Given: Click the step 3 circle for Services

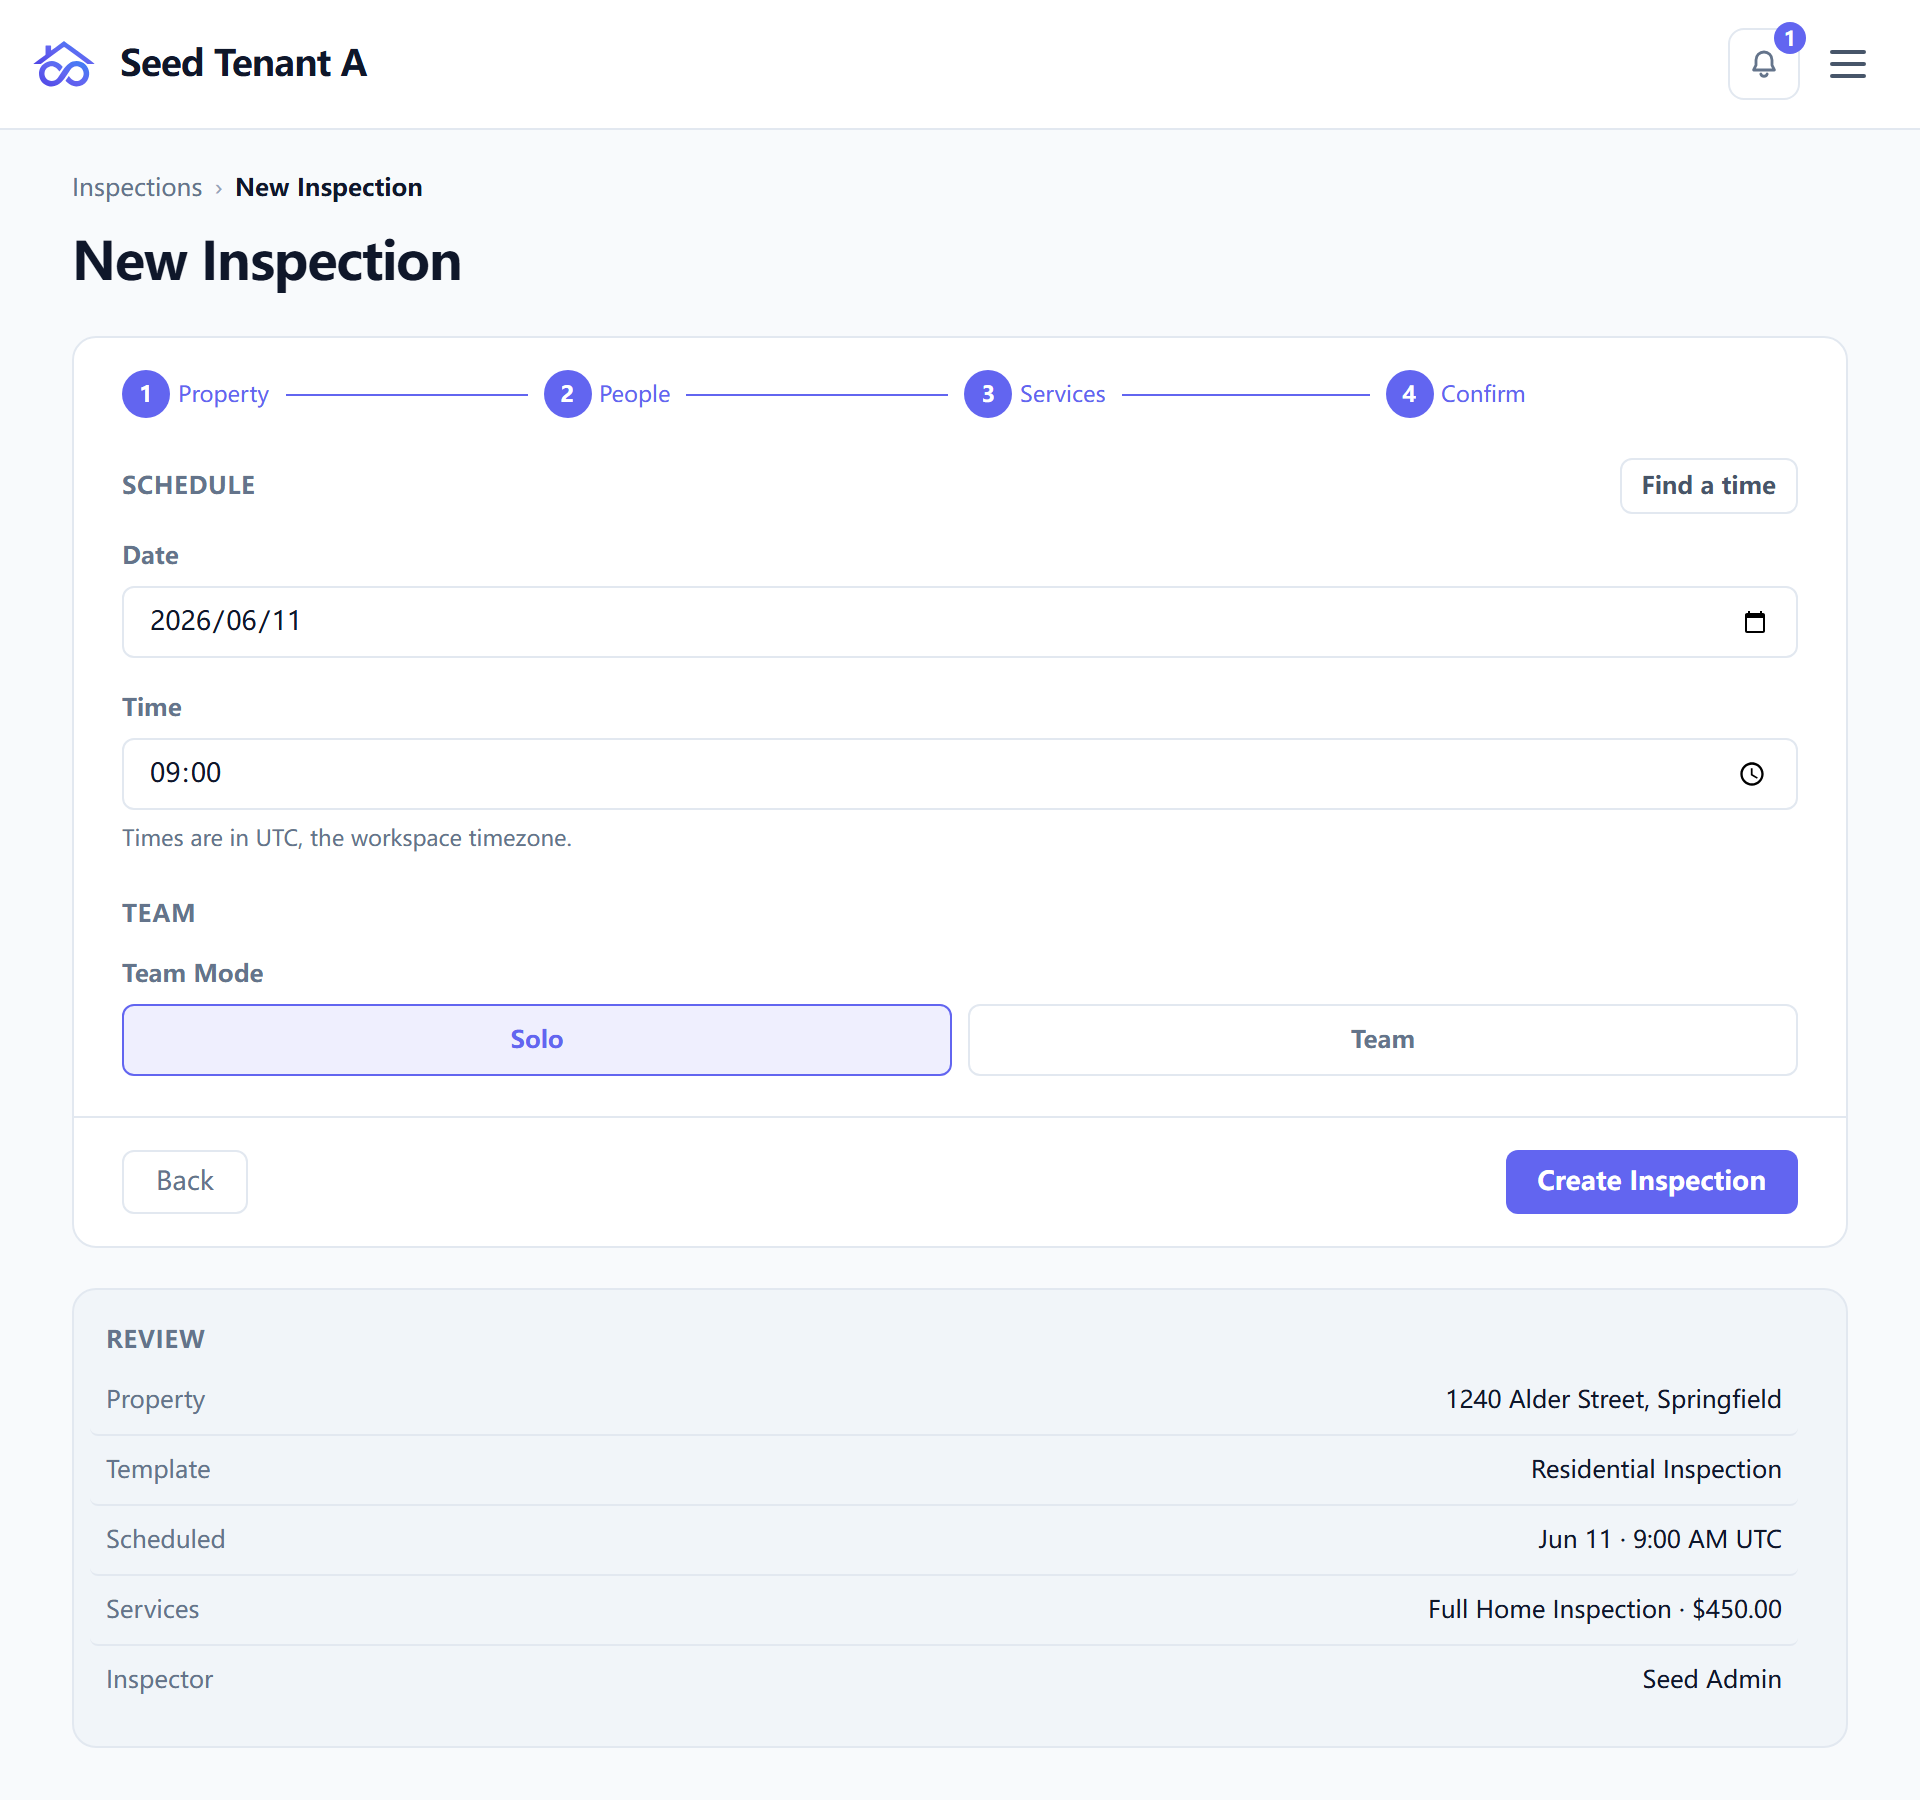Looking at the screenshot, I should pyautogui.click(x=988, y=394).
